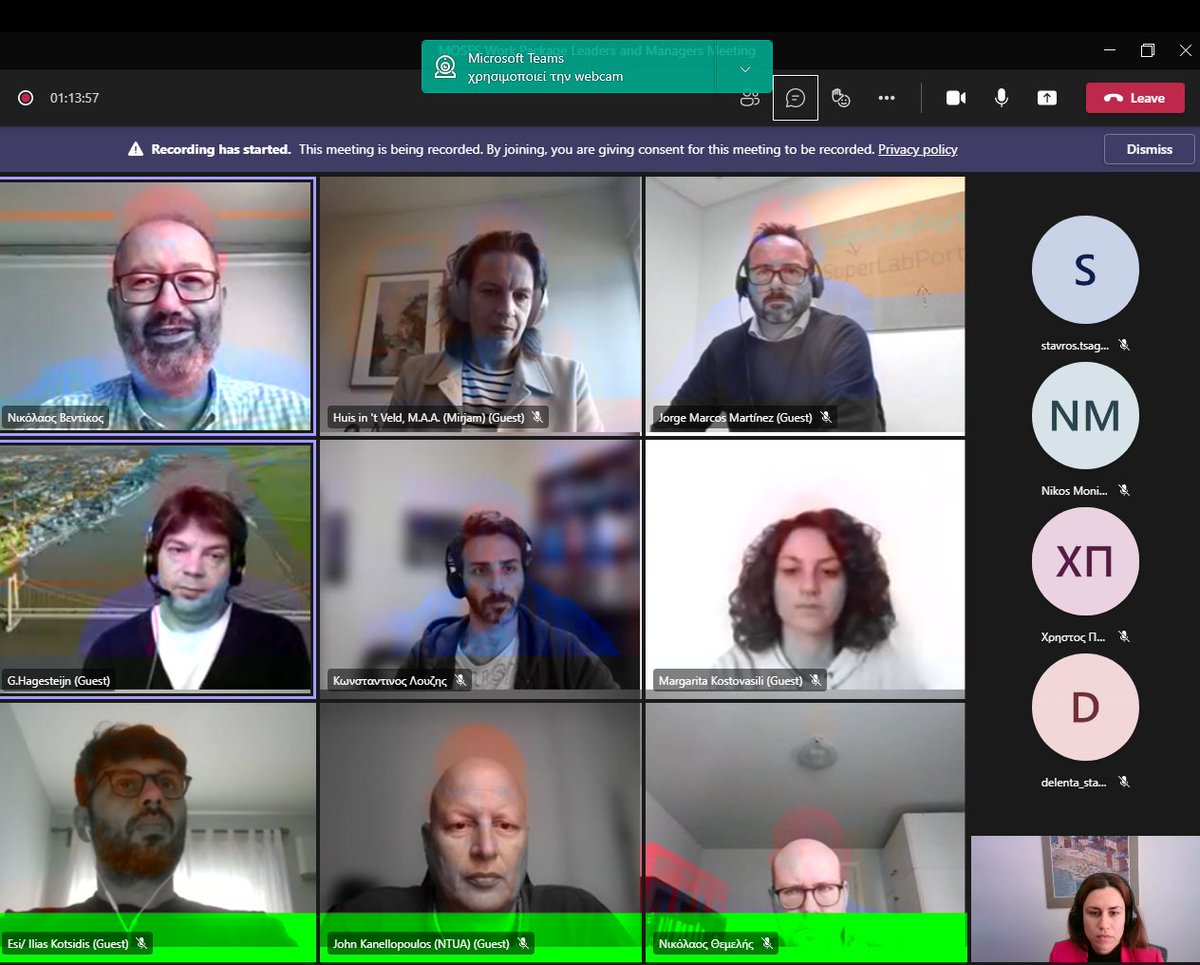Viewport: 1200px width, 965px height.
Task: Leave the meeting with the Leave button
Action: click(x=1135, y=98)
